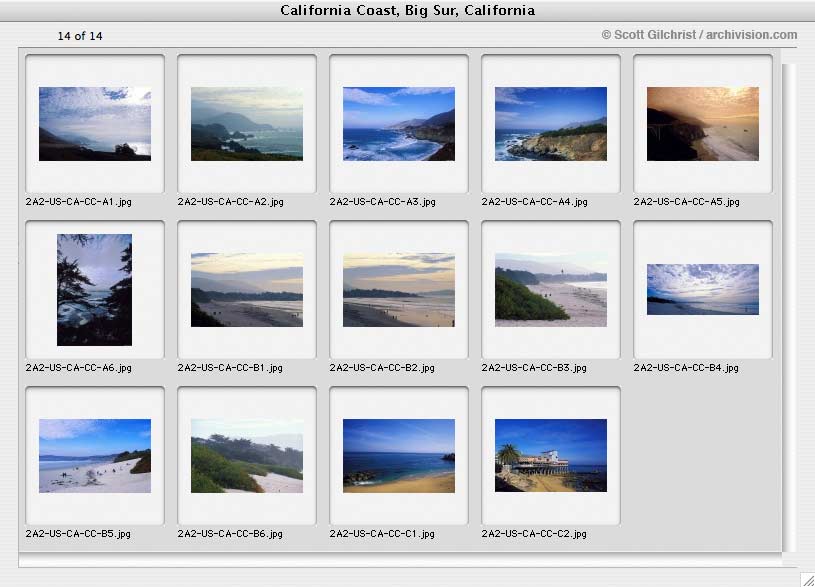Select the 2A2-US-CA-CC-C2.jpg pier building thumbnail
Viewport: 815px width, 587px height.
point(551,455)
